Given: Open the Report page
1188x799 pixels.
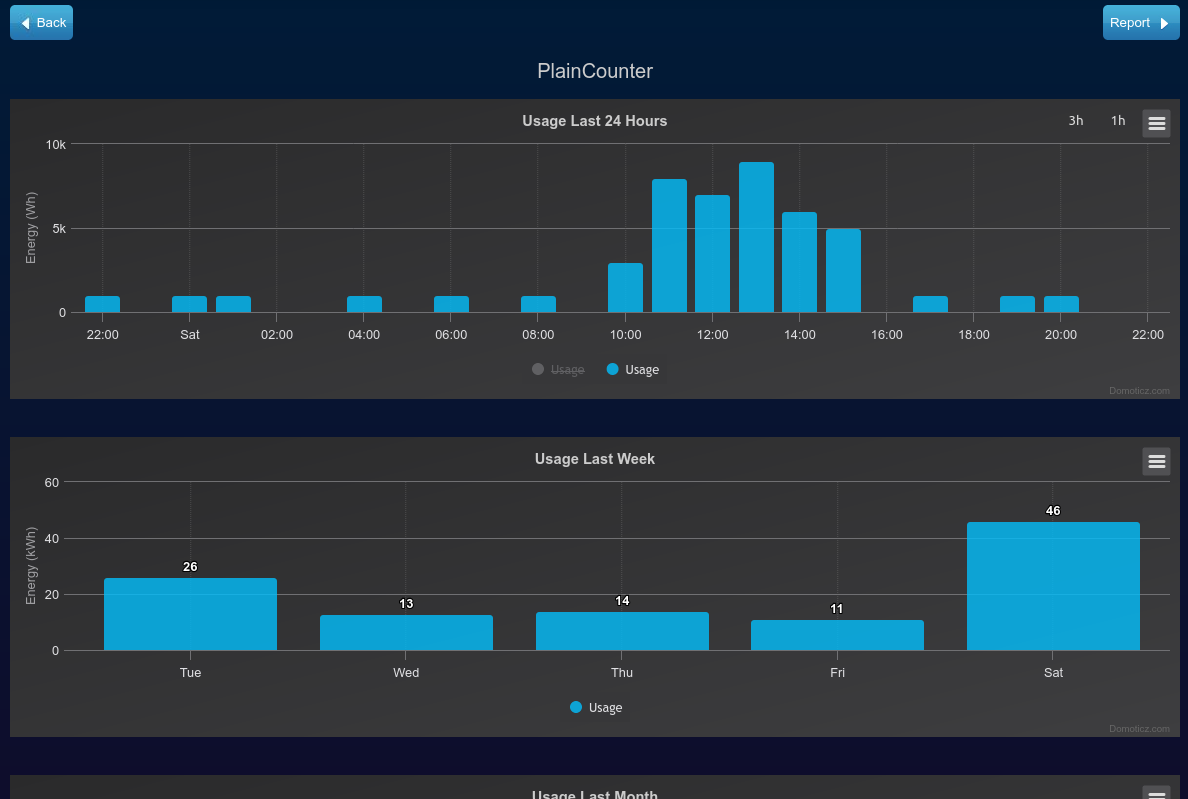Looking at the screenshot, I should tap(1141, 23).
